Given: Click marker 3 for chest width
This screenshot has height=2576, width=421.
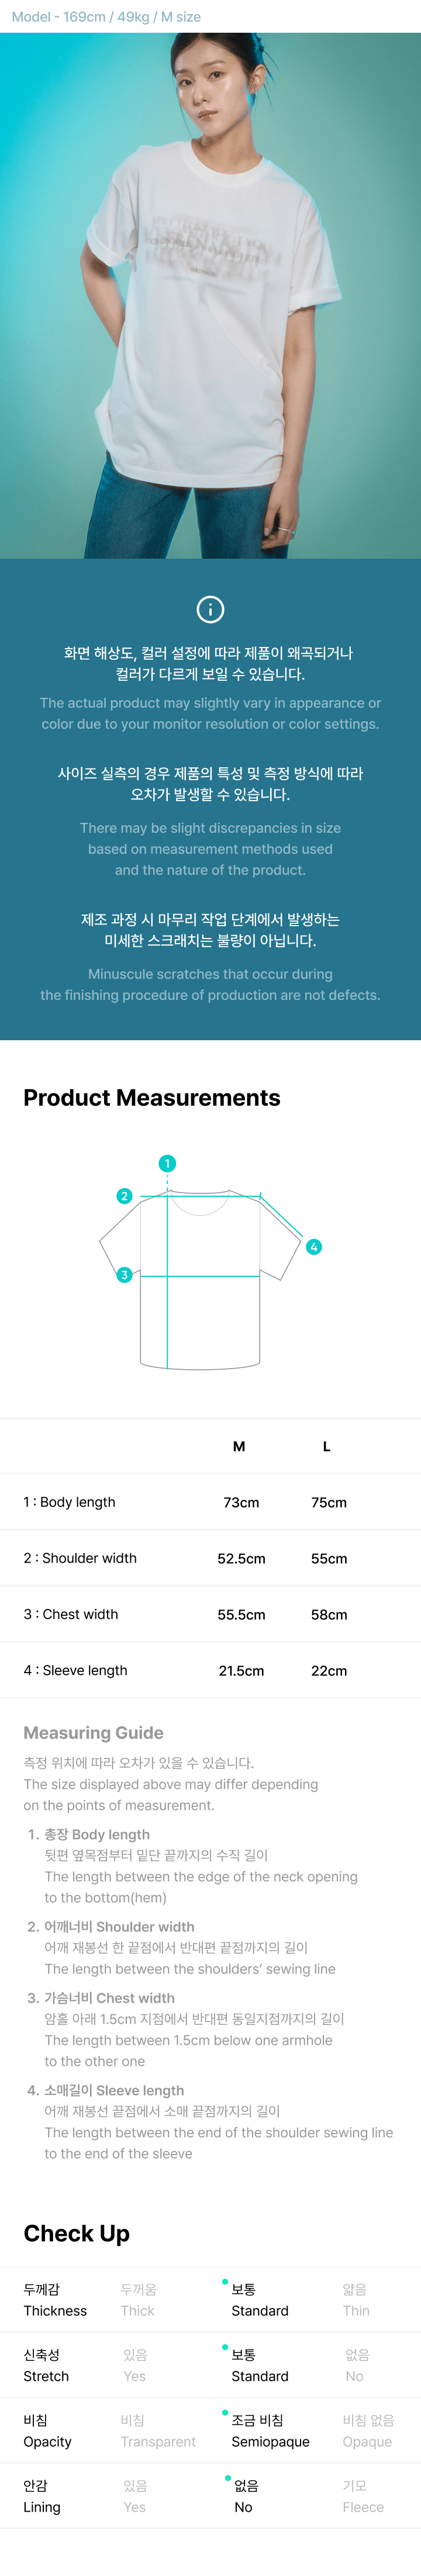Looking at the screenshot, I should point(124,1275).
